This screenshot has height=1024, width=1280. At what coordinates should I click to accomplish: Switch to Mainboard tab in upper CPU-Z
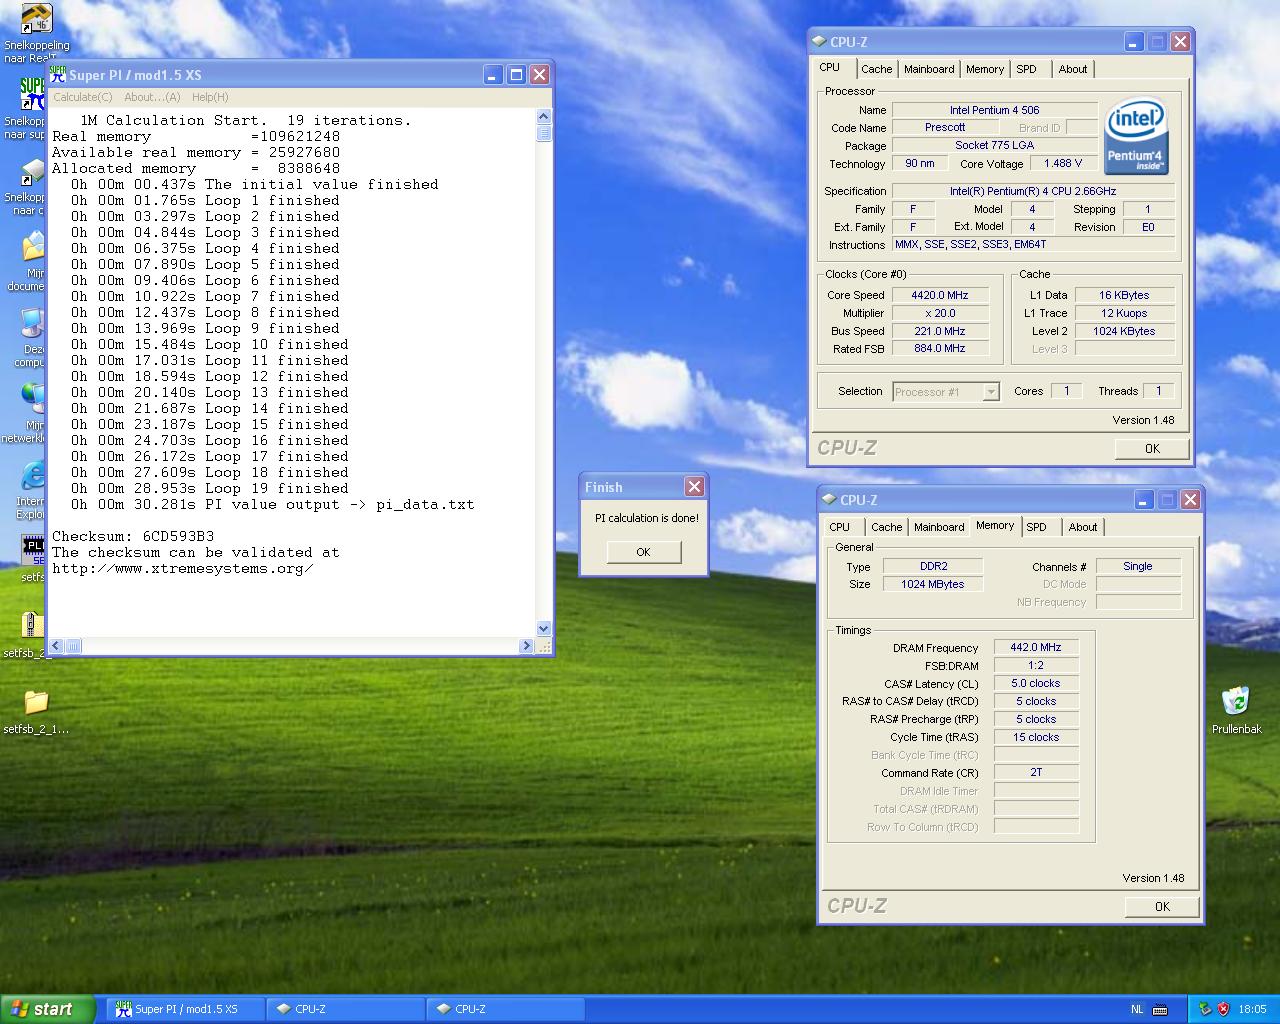(929, 69)
